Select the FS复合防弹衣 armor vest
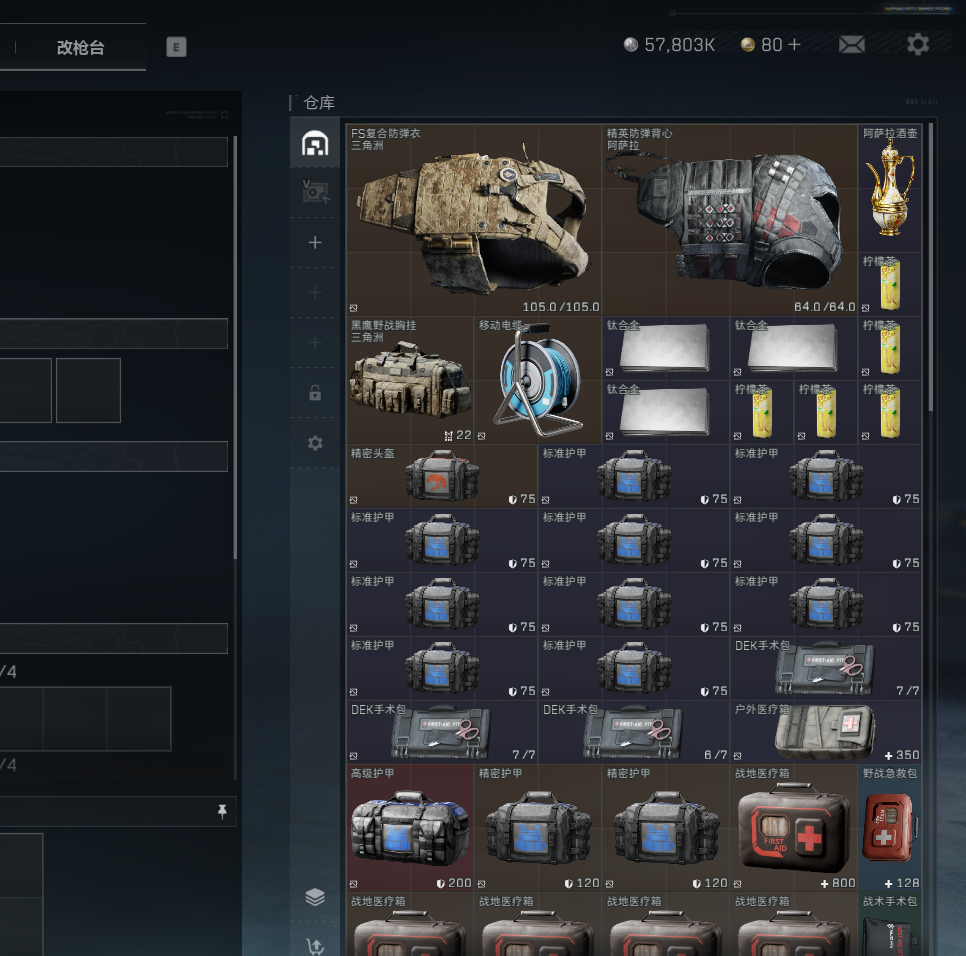 pos(474,220)
